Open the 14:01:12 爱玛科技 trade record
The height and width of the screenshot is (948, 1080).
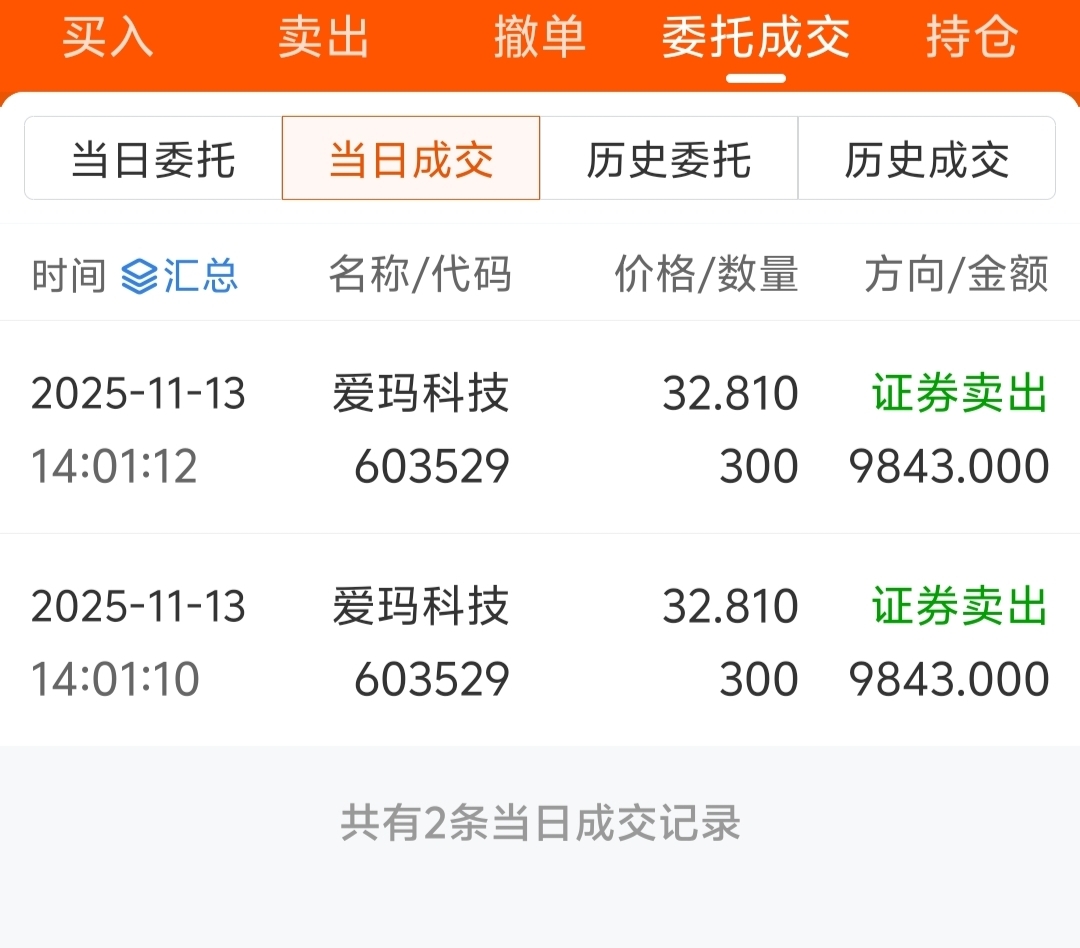pyautogui.click(x=540, y=427)
